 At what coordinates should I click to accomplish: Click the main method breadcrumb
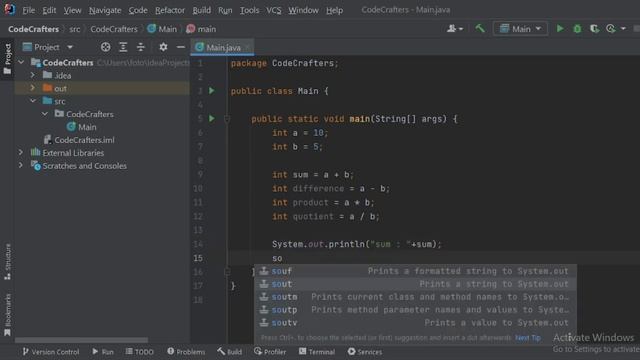coord(201,29)
